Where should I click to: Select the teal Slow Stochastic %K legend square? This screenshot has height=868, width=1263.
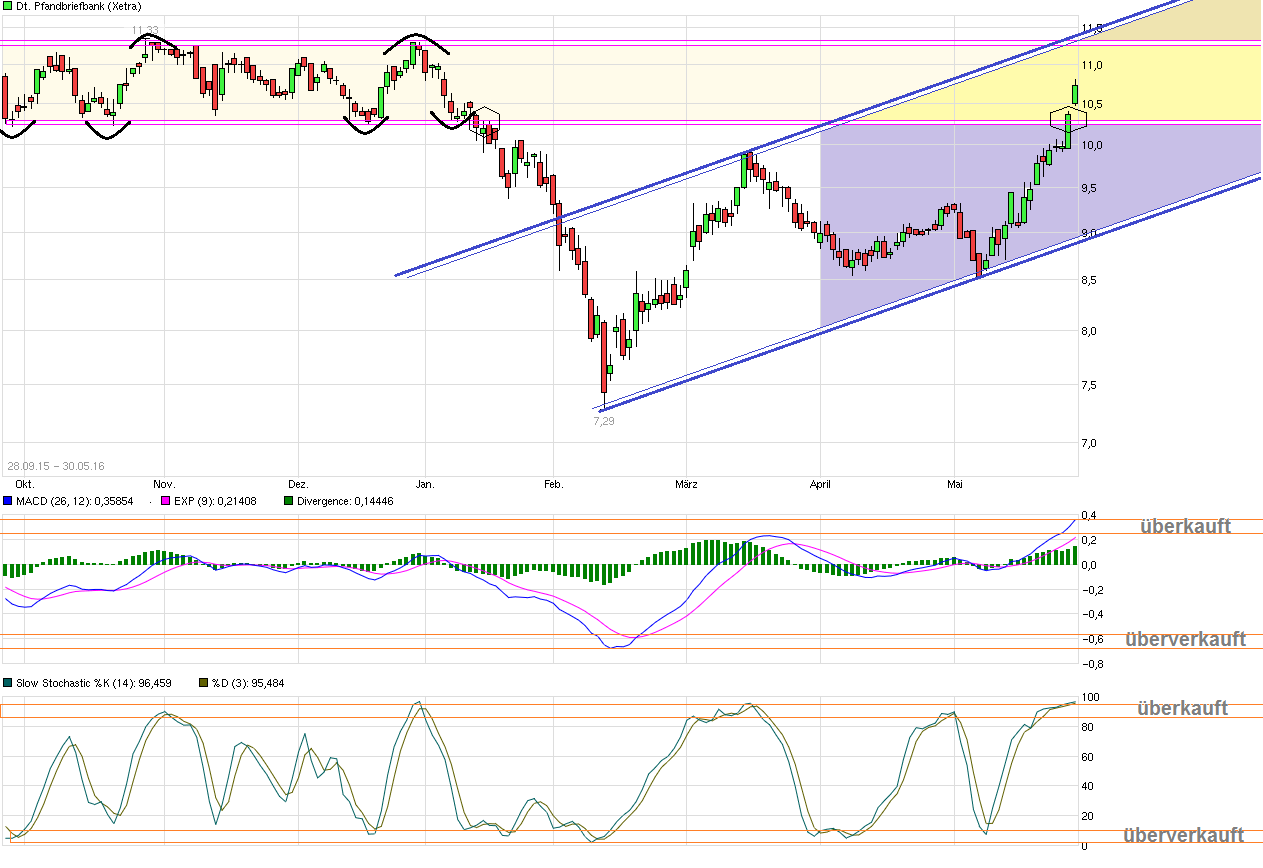click(8, 683)
